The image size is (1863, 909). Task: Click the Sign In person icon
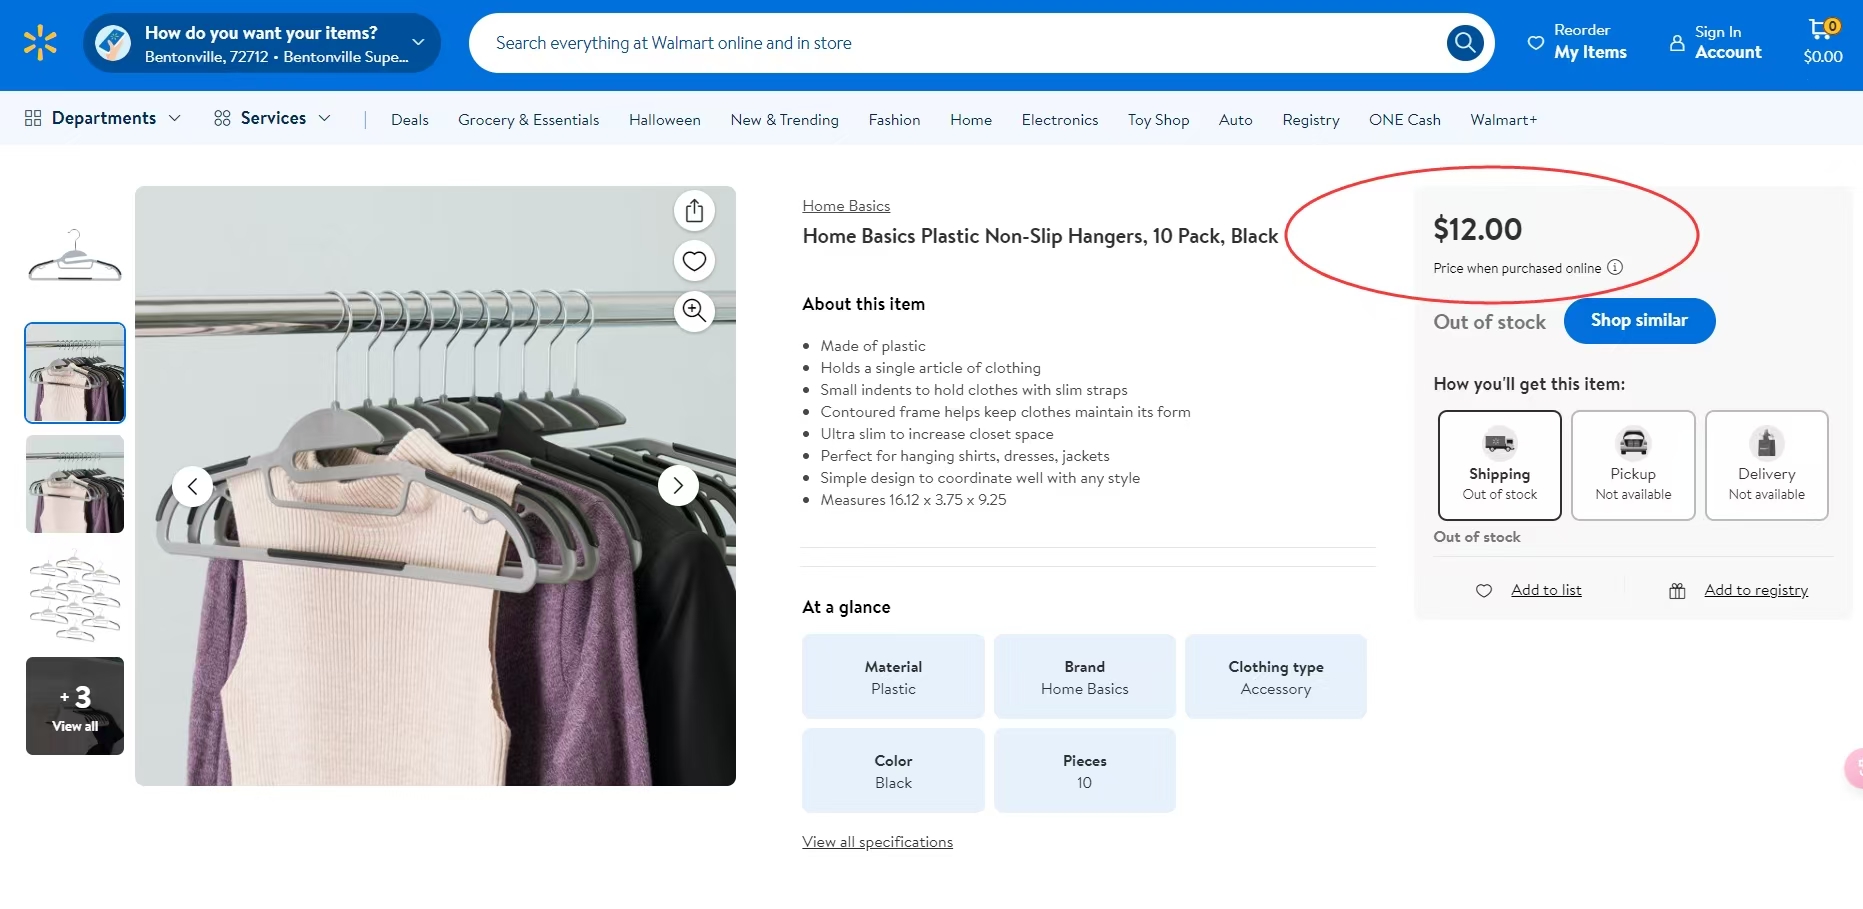[x=1677, y=43]
